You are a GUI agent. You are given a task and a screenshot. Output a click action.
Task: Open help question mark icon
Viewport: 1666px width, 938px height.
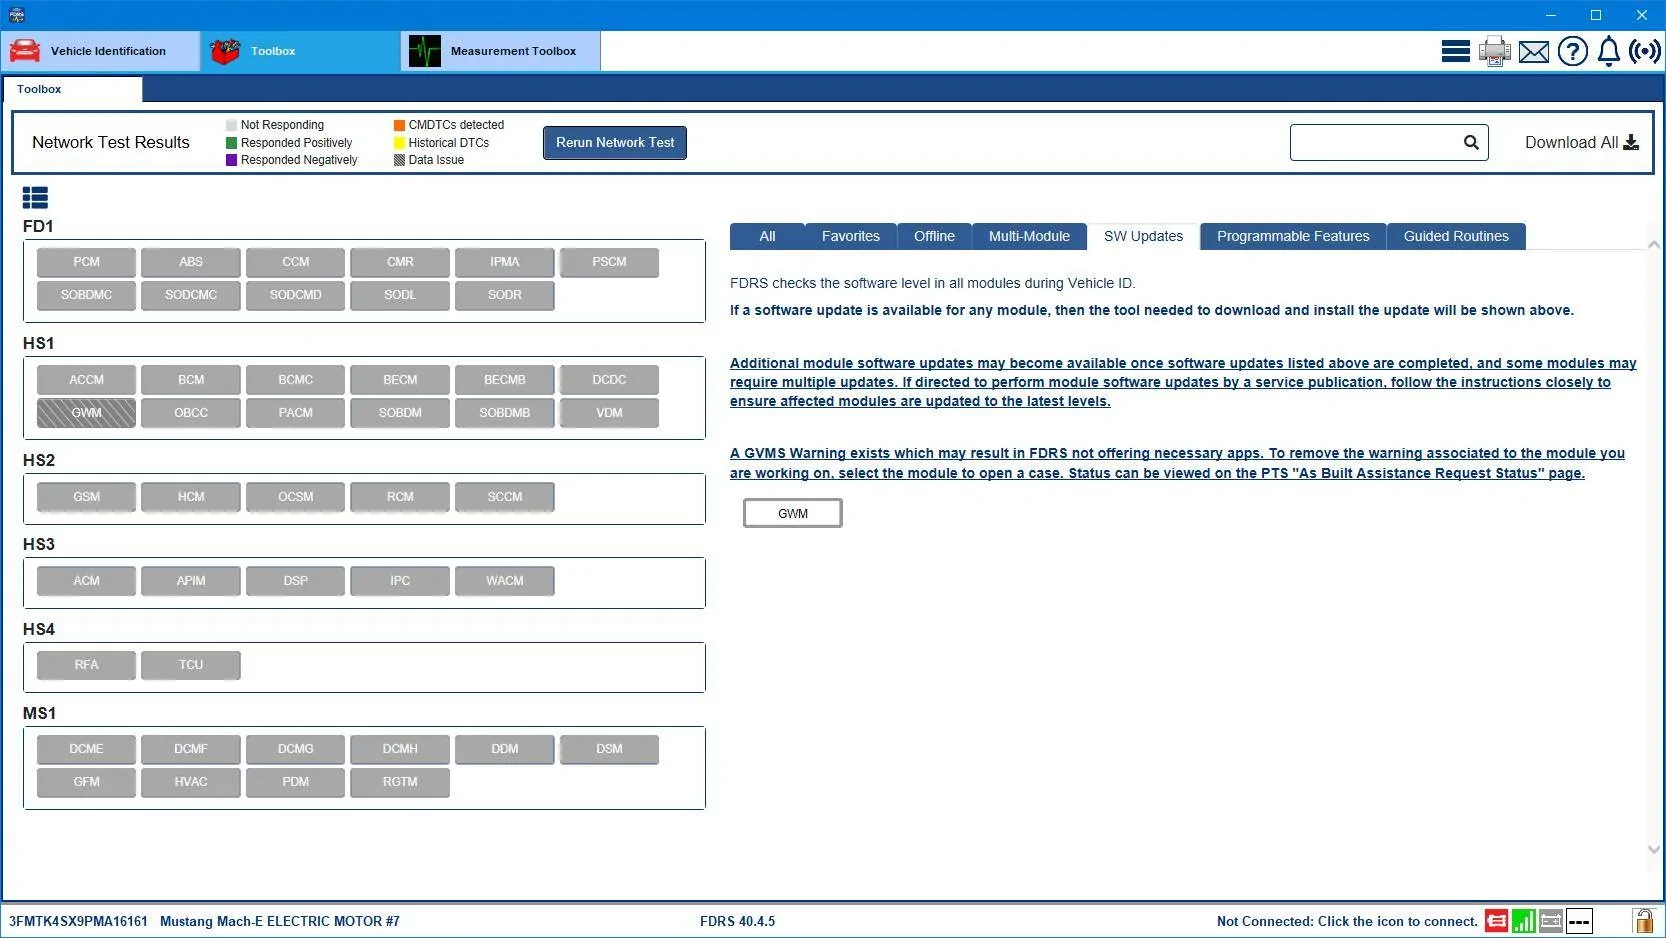pyautogui.click(x=1572, y=51)
